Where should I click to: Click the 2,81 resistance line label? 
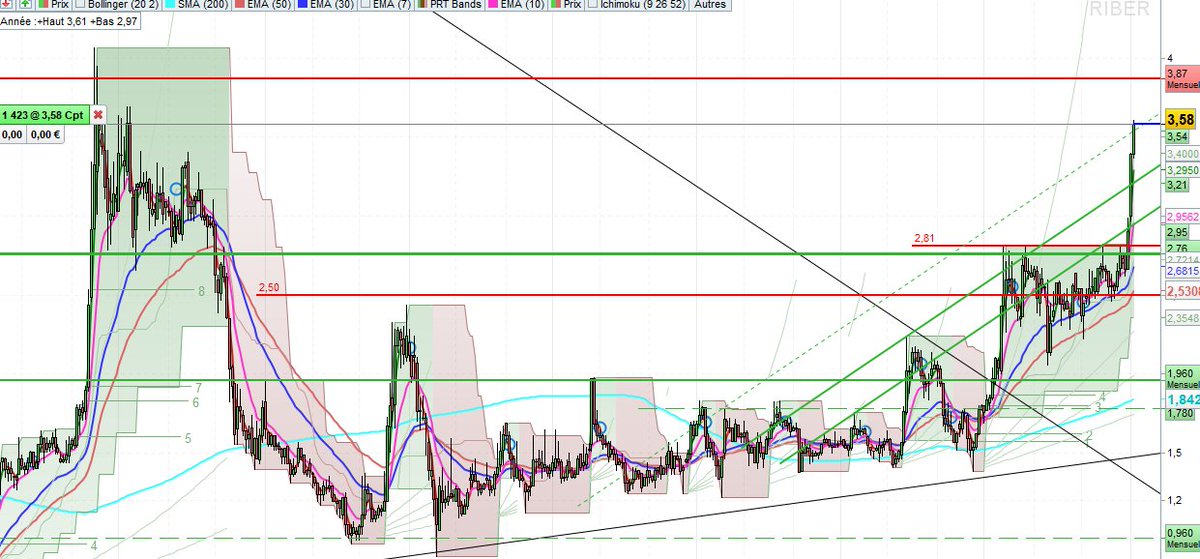[x=923, y=238]
